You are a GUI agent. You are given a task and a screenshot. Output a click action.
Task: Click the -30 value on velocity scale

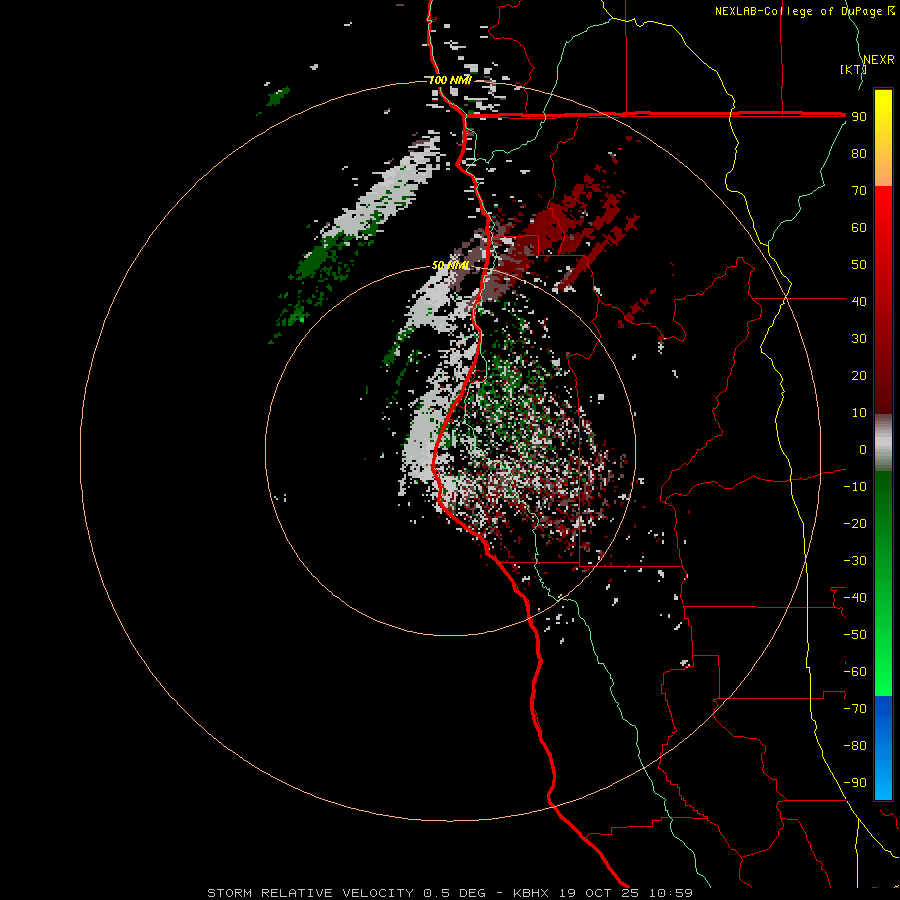click(x=855, y=561)
